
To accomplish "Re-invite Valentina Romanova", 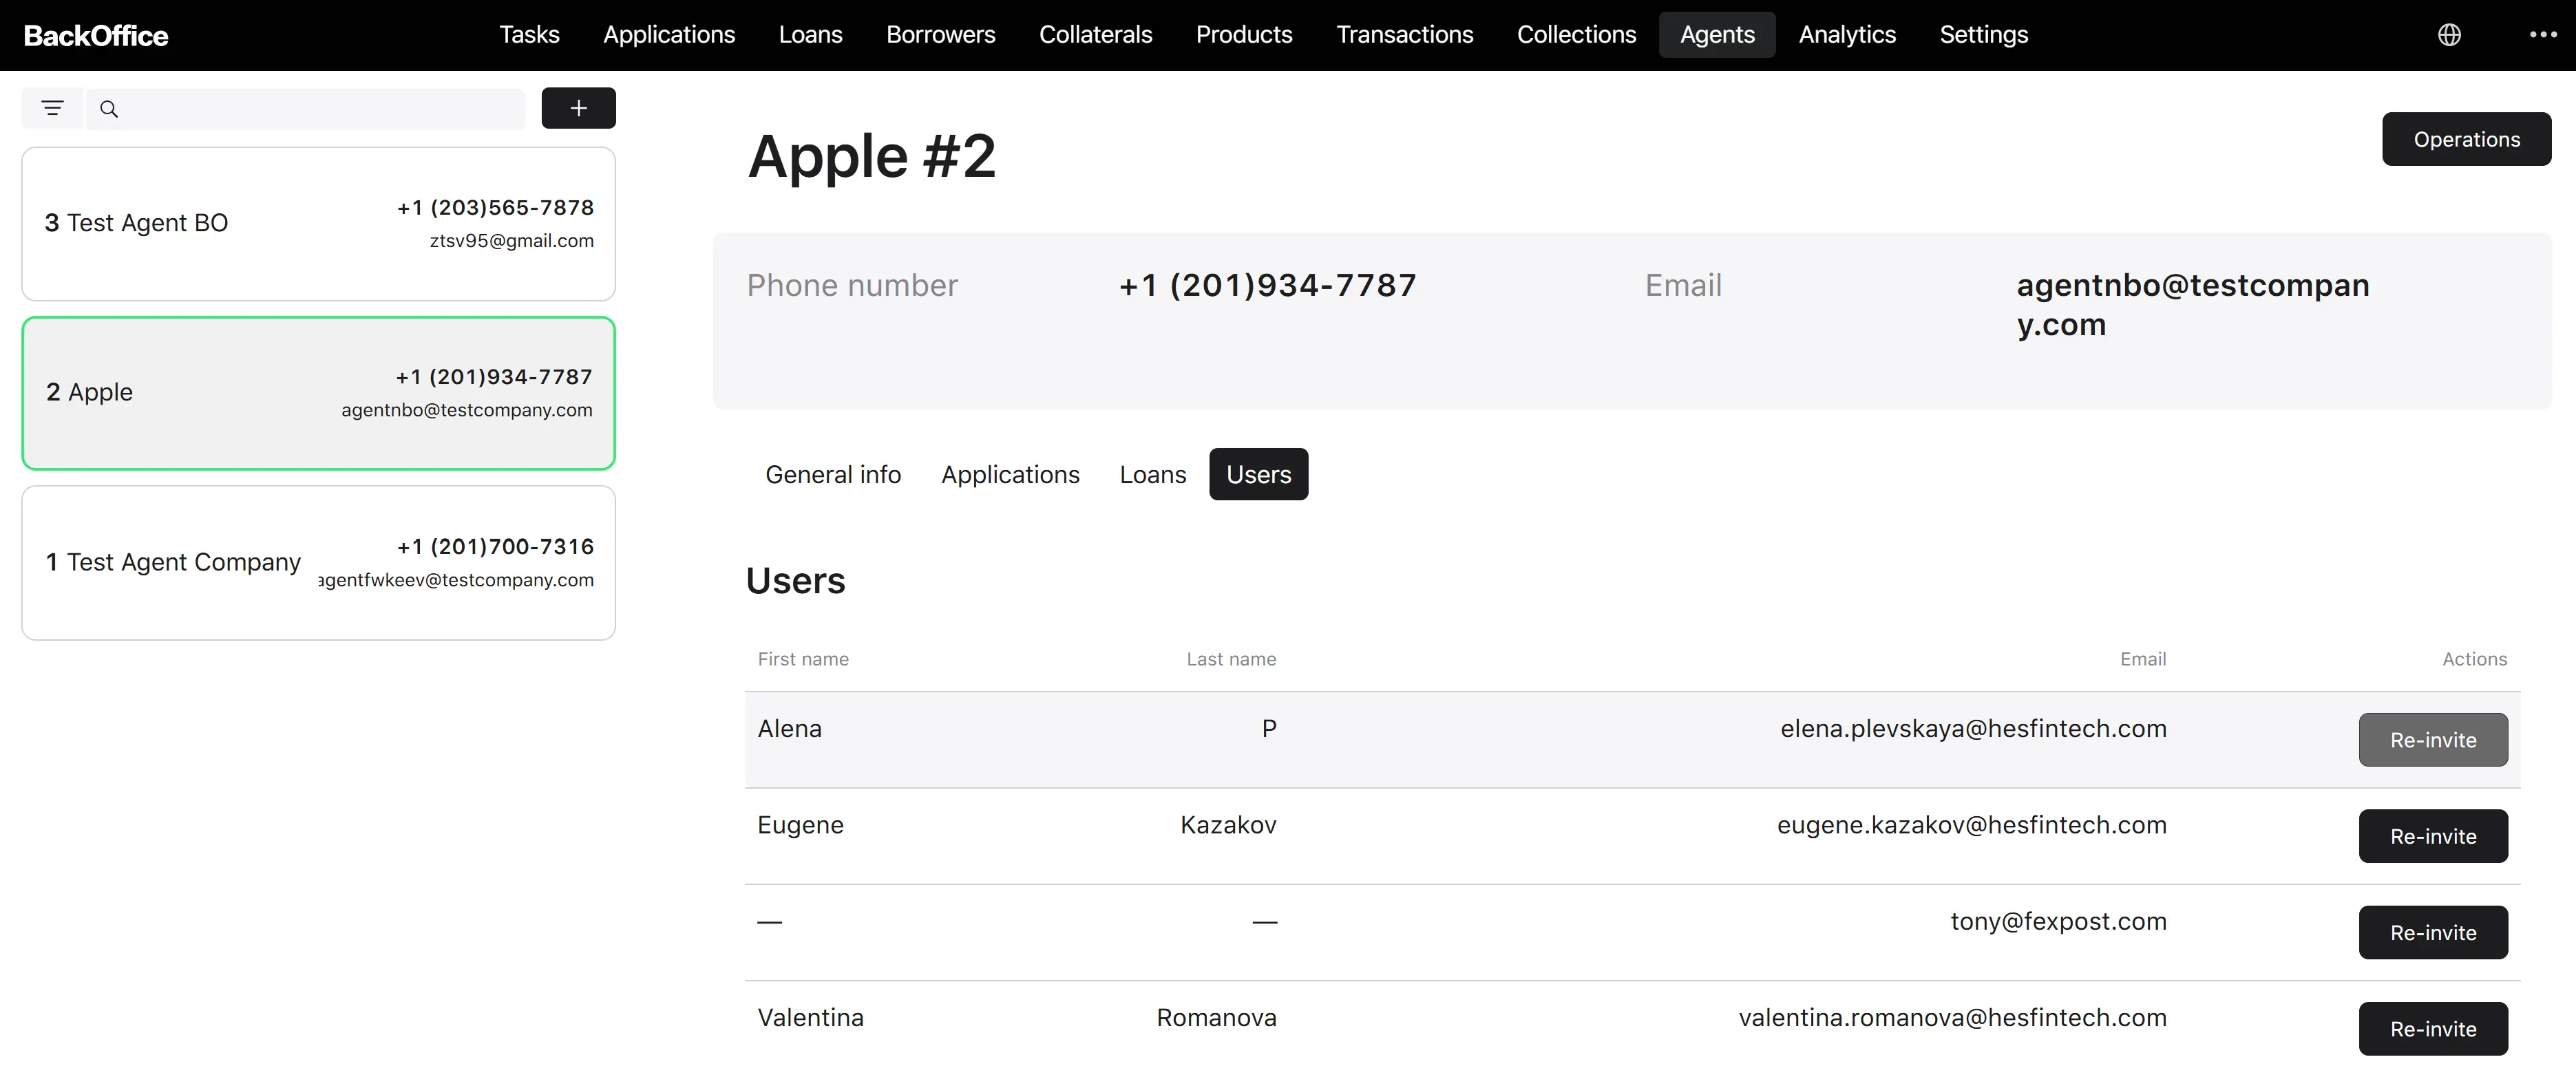I will 2432,1028.
